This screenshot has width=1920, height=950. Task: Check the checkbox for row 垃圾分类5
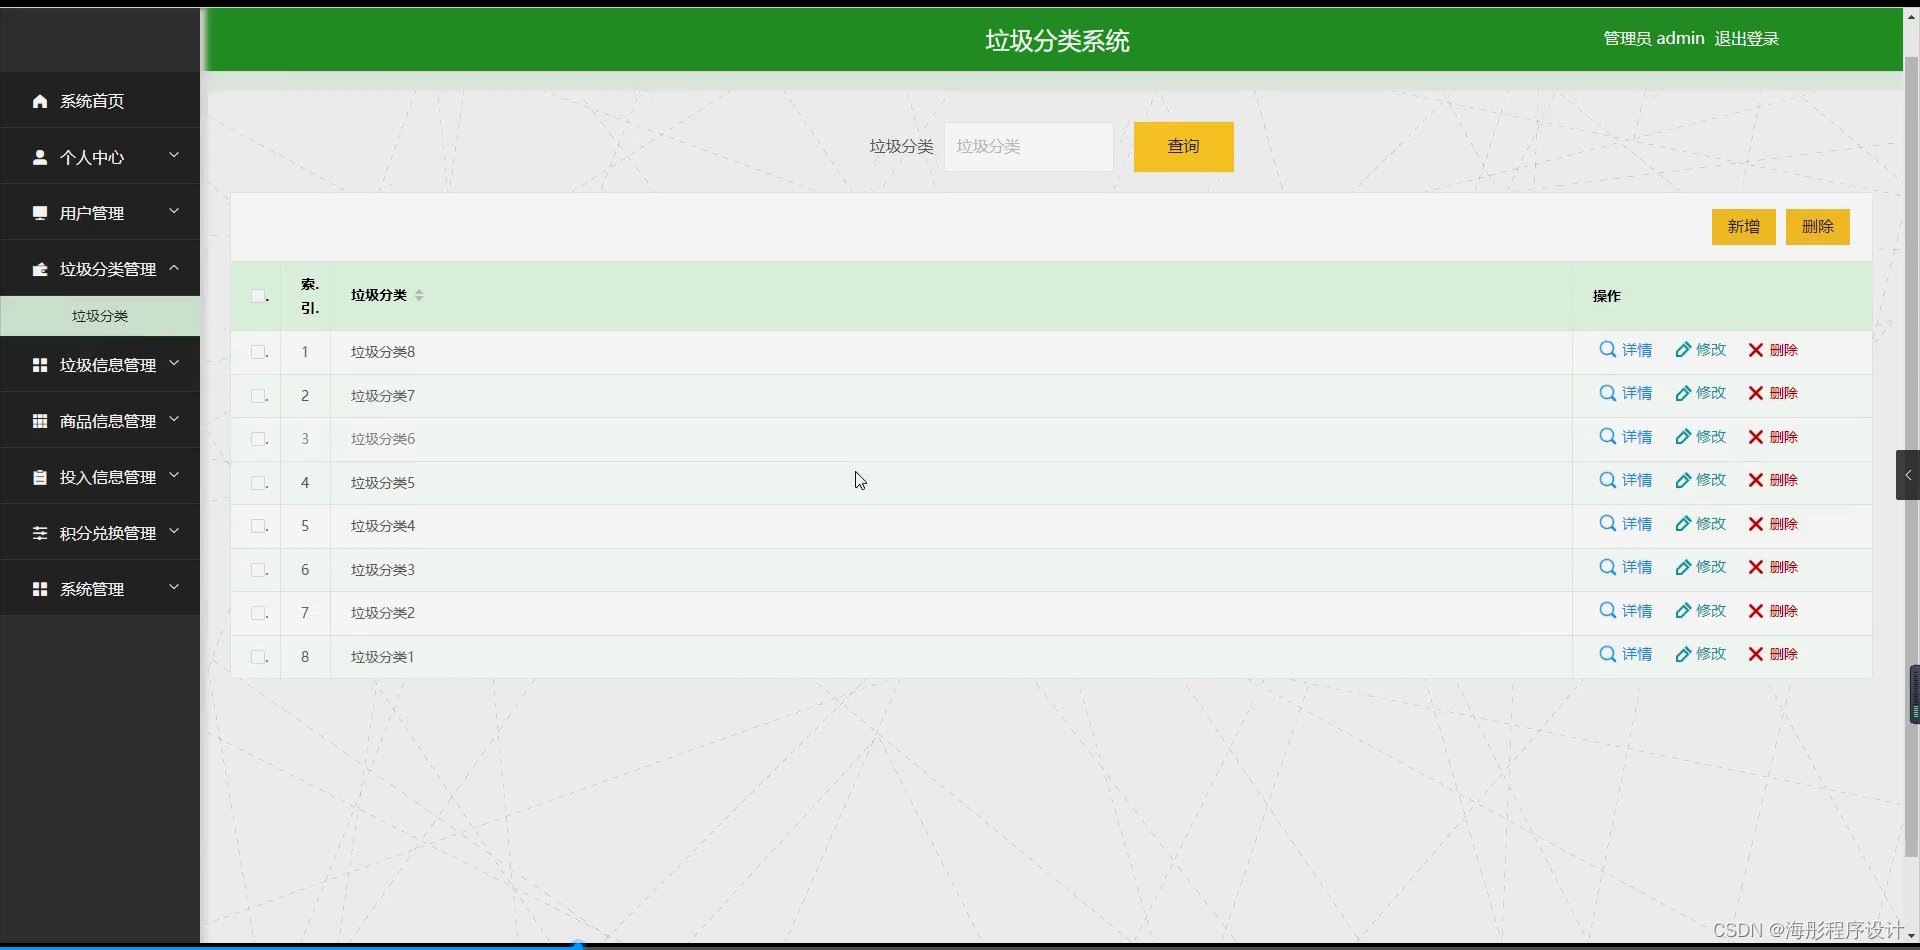(258, 483)
